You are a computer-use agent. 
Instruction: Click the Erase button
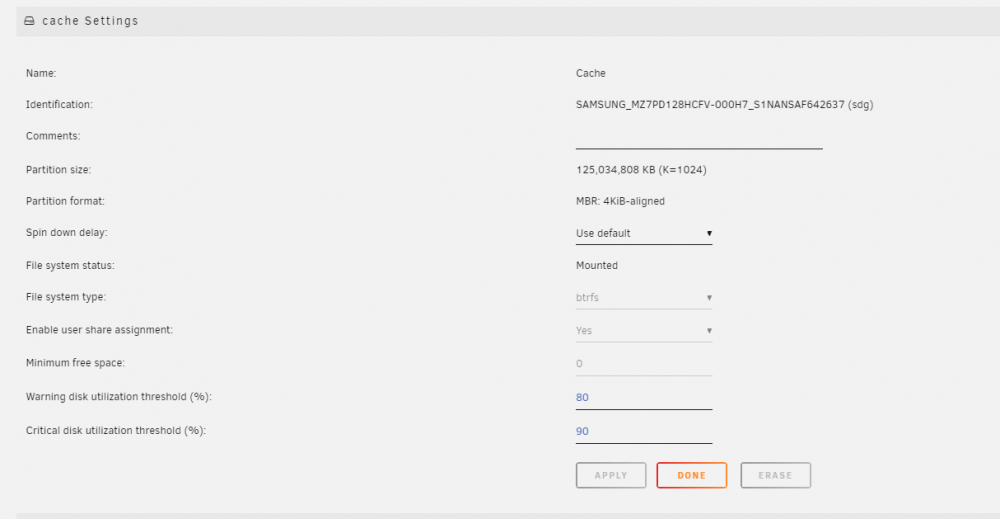pos(776,476)
